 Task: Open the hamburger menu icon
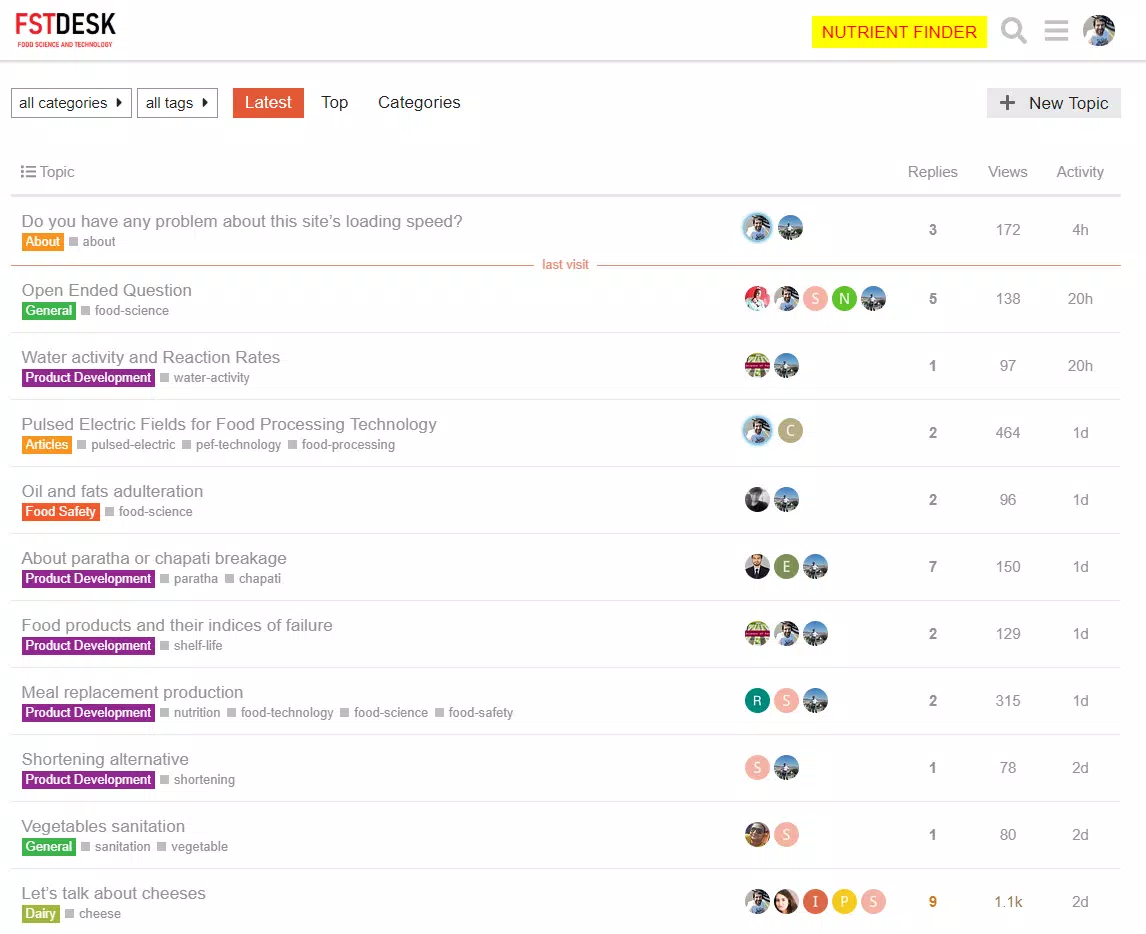click(x=1056, y=31)
